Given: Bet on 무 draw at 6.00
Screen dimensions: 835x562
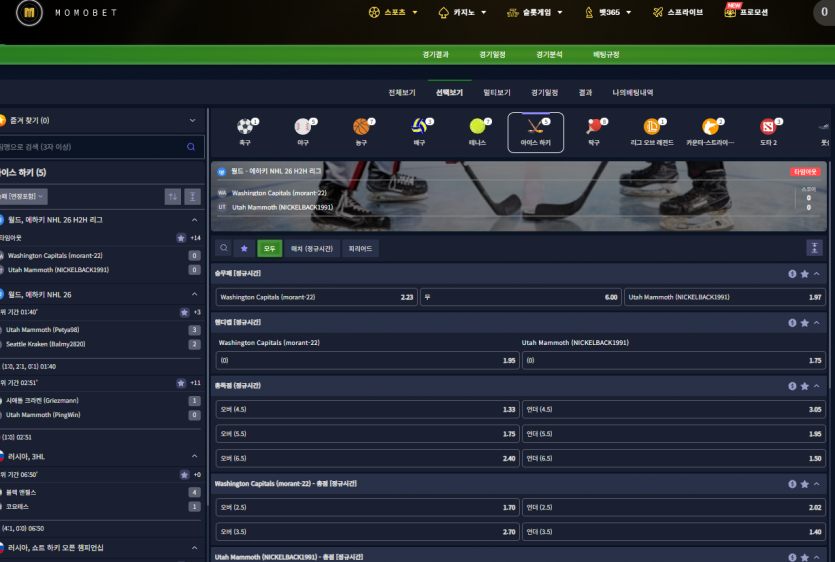Looking at the screenshot, I should tap(521, 297).
